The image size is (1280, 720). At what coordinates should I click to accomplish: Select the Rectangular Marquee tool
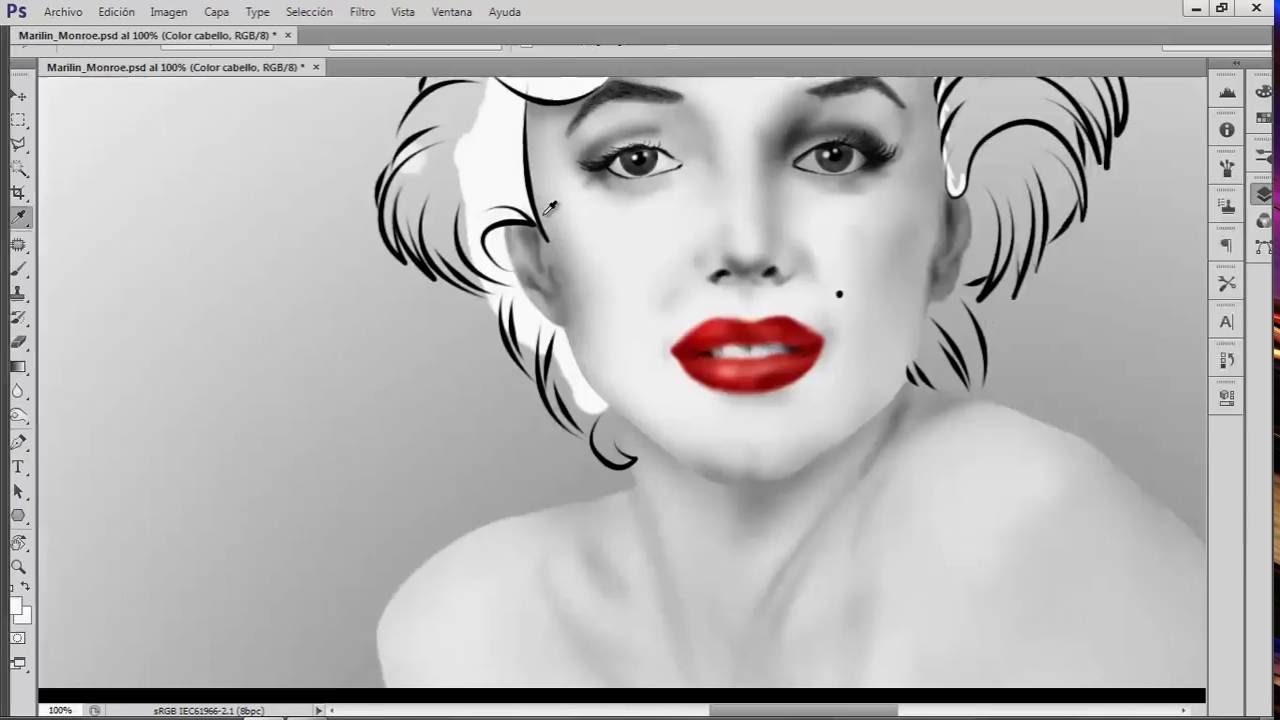18,120
